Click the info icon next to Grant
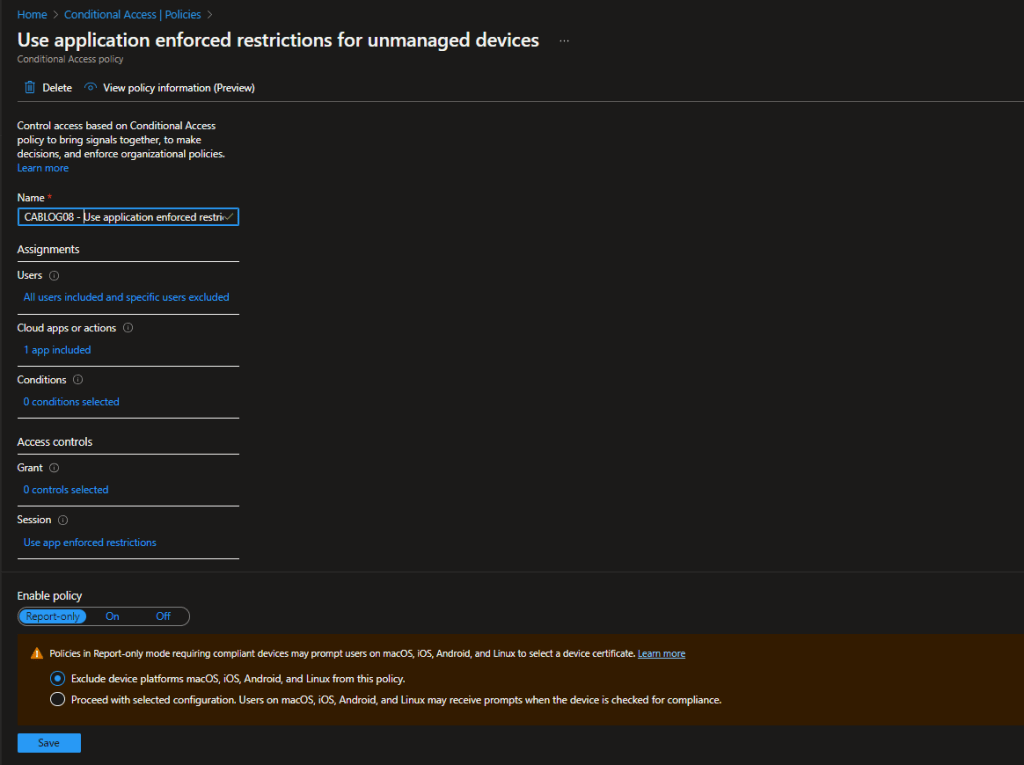The width and height of the screenshot is (1024, 765). [54, 468]
